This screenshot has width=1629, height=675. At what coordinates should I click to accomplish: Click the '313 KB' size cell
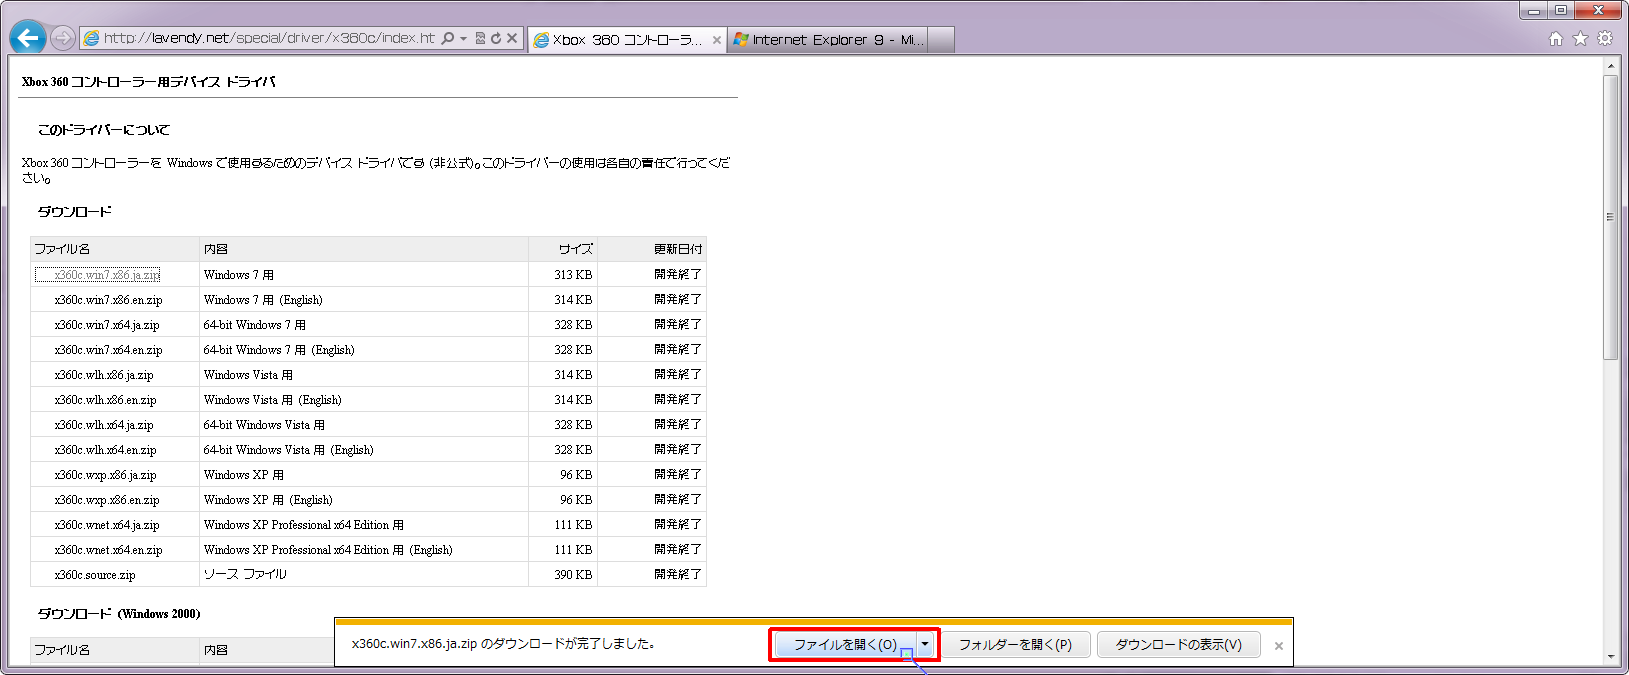[x=563, y=275]
